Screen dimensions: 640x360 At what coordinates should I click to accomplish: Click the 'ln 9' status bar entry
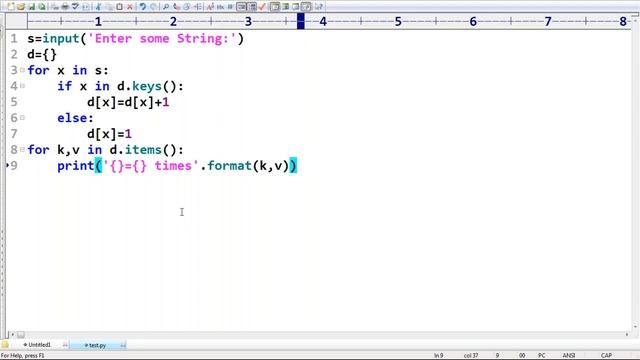(x=438, y=356)
